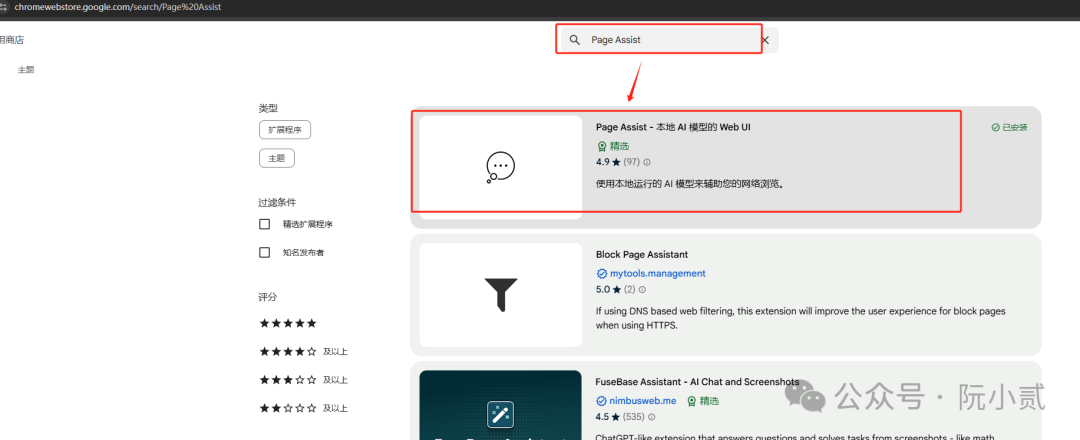
Task: Click info icon beside Page Assist rating (97)
Action: pos(647,163)
